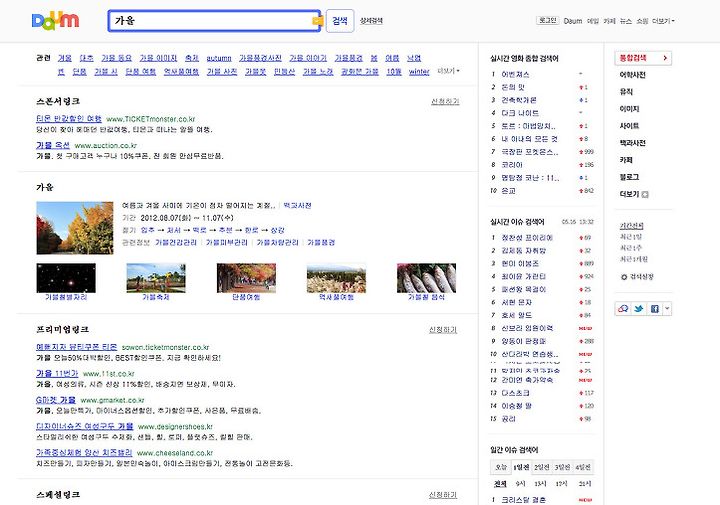The image size is (720, 505).
Task: Open the 백과사전 link after the definition
Action: click(x=297, y=206)
